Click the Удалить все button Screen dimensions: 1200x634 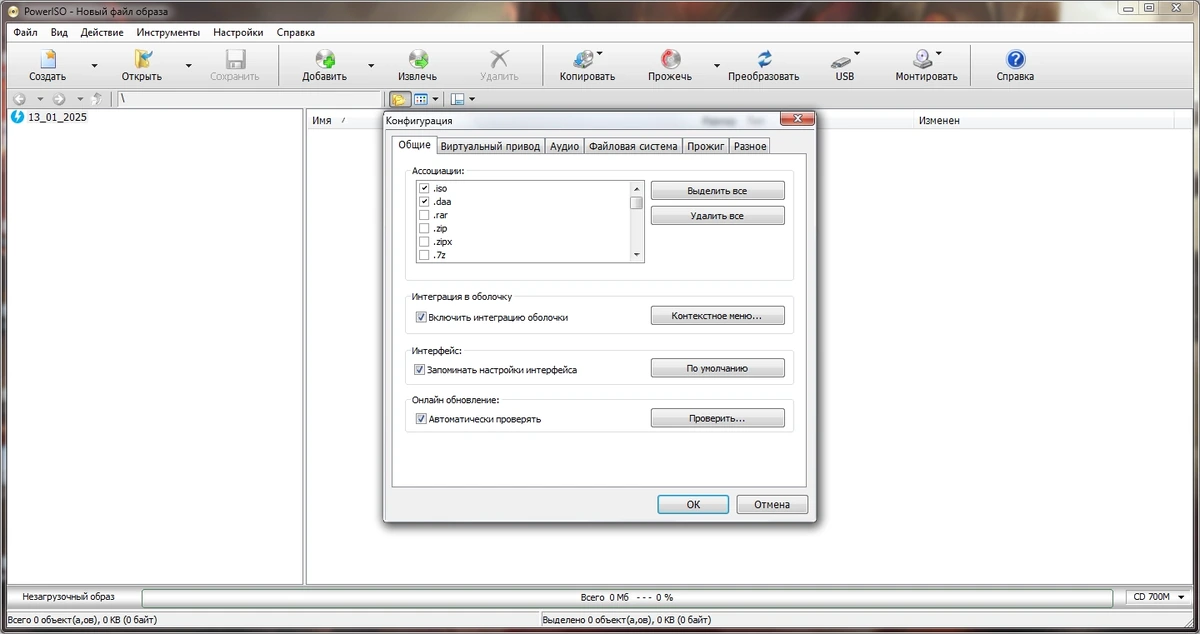coord(717,215)
